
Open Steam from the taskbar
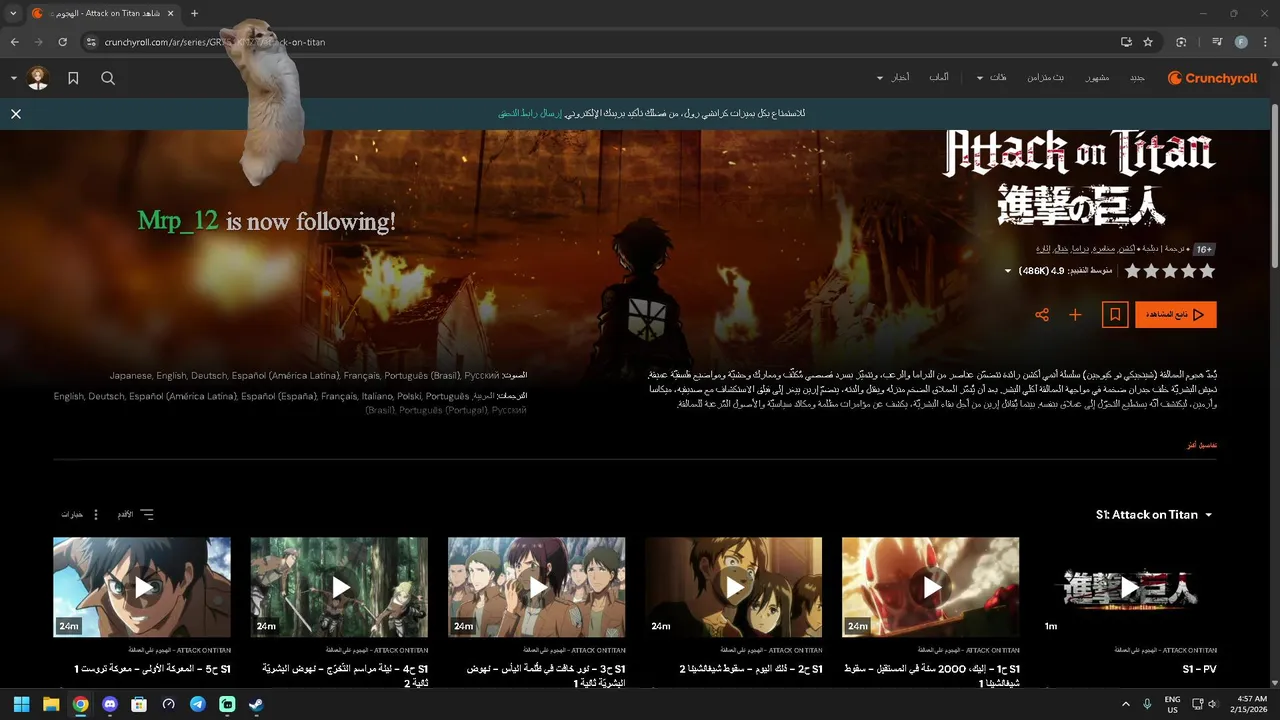click(257, 704)
